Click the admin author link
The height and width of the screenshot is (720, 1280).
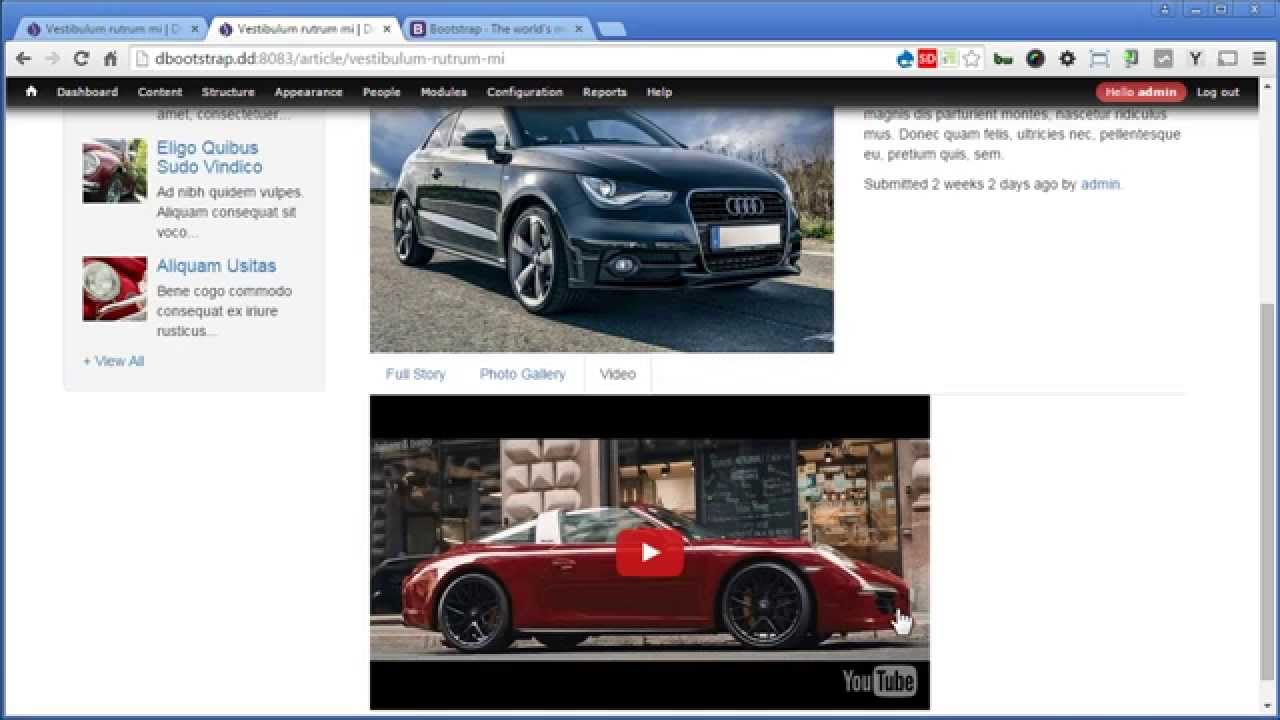[1100, 184]
